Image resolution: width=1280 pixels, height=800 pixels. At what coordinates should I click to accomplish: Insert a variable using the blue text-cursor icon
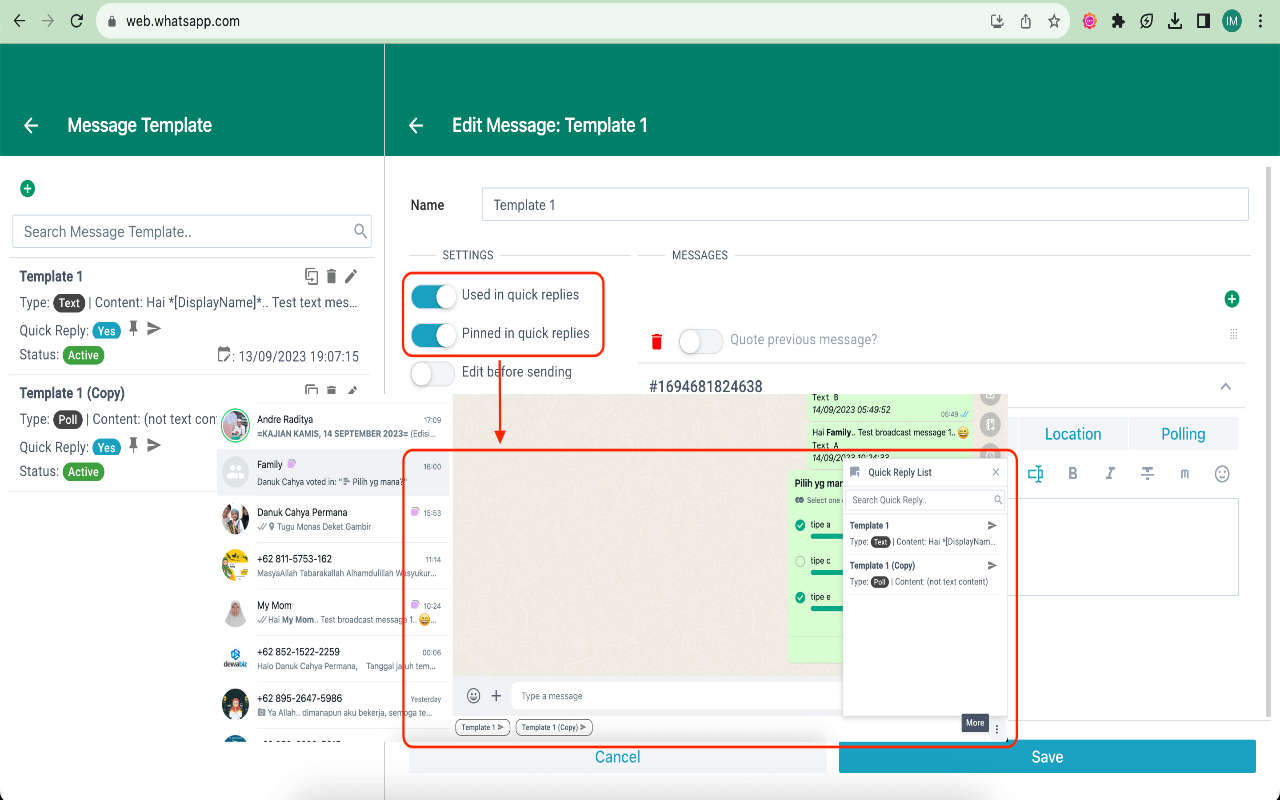coord(1036,473)
